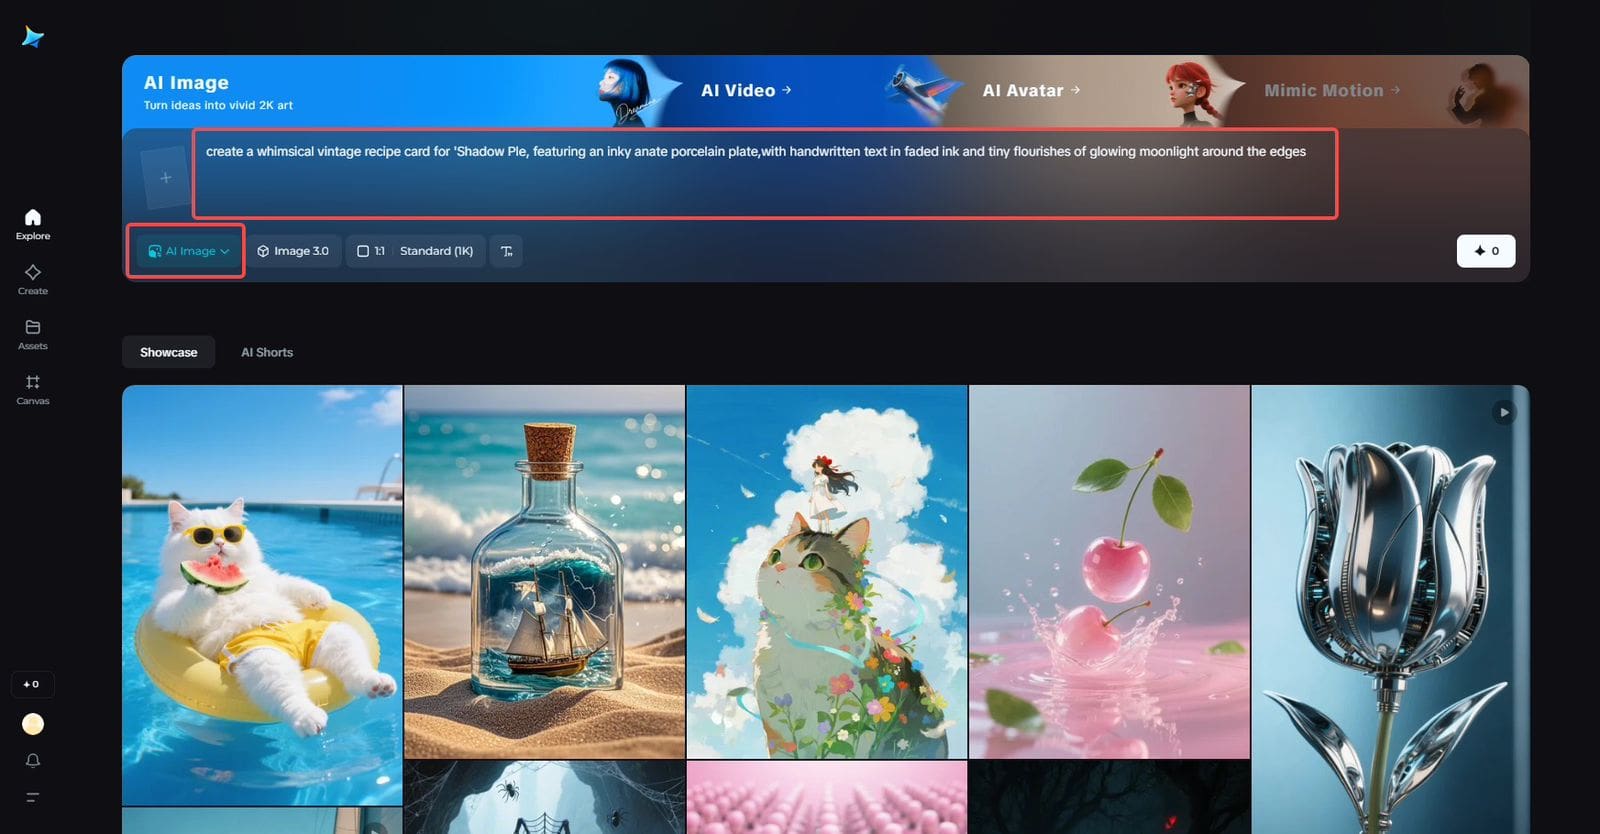Viewport: 1600px width, 834px height.
Task: Open the Canvas editor from sidebar
Action: 33,389
